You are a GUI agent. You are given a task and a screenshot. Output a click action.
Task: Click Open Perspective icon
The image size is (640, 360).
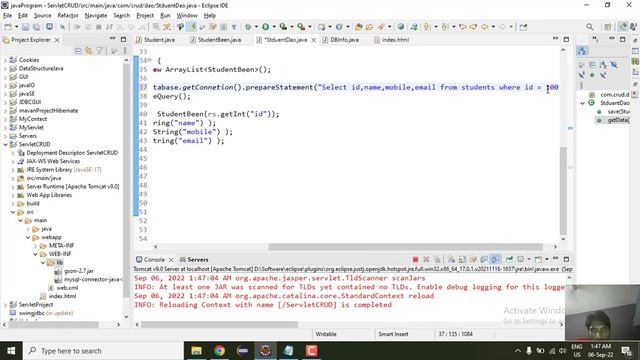[607, 27]
